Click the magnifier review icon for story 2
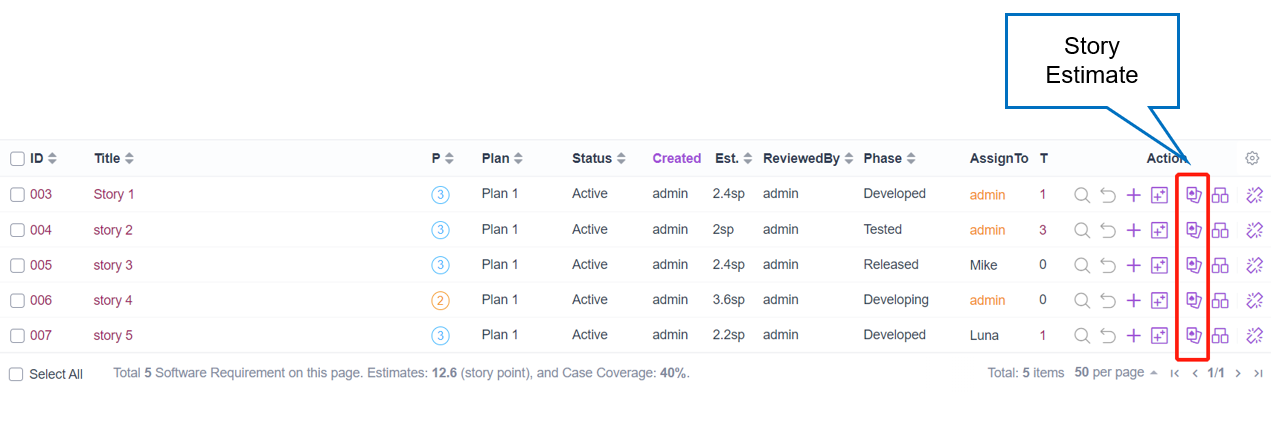1271x433 pixels. pyautogui.click(x=1081, y=230)
